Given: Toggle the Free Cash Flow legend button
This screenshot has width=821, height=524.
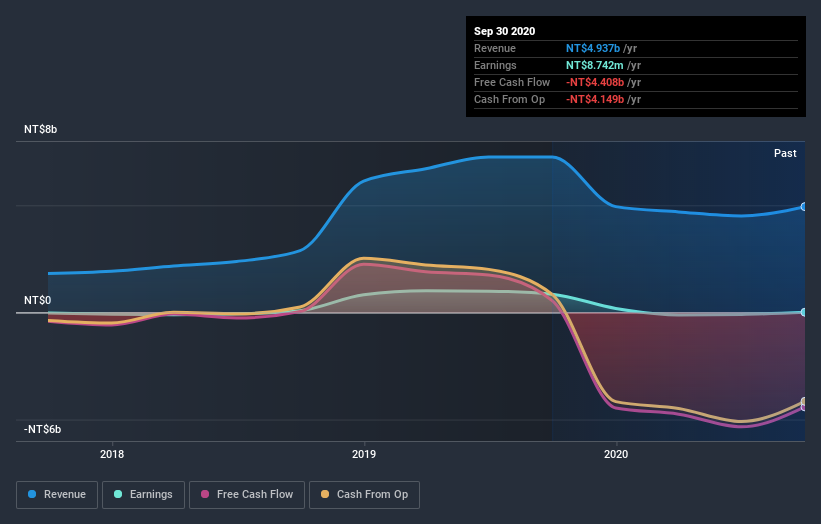Looking at the screenshot, I should coord(247,495).
